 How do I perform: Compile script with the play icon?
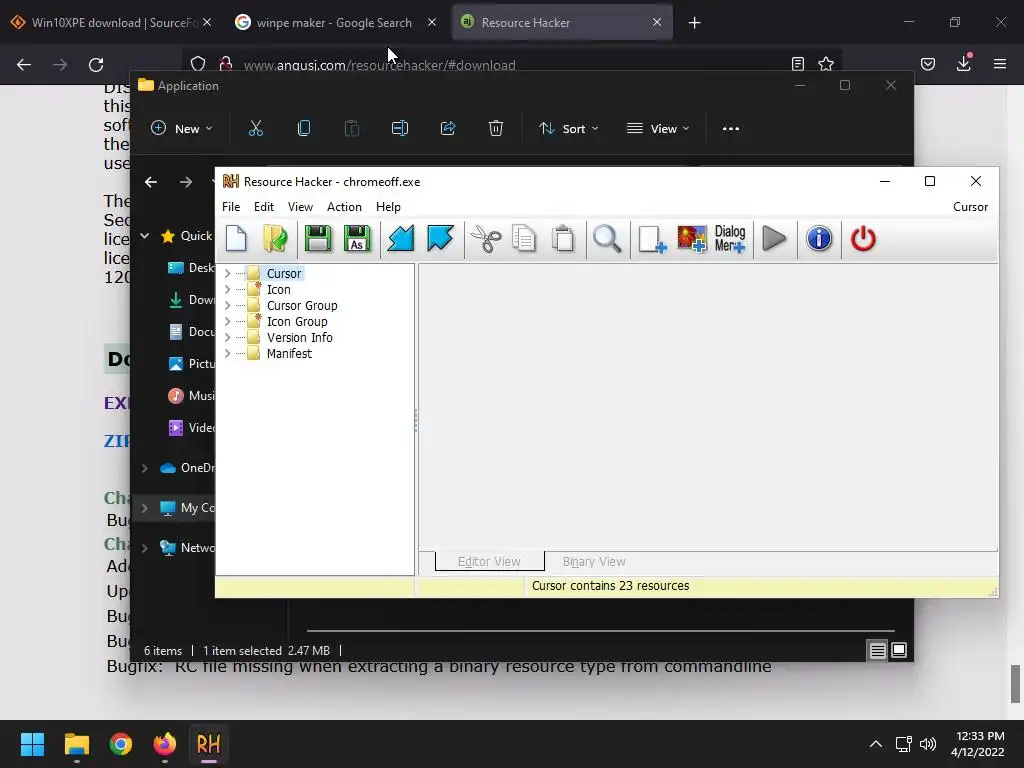click(775, 238)
